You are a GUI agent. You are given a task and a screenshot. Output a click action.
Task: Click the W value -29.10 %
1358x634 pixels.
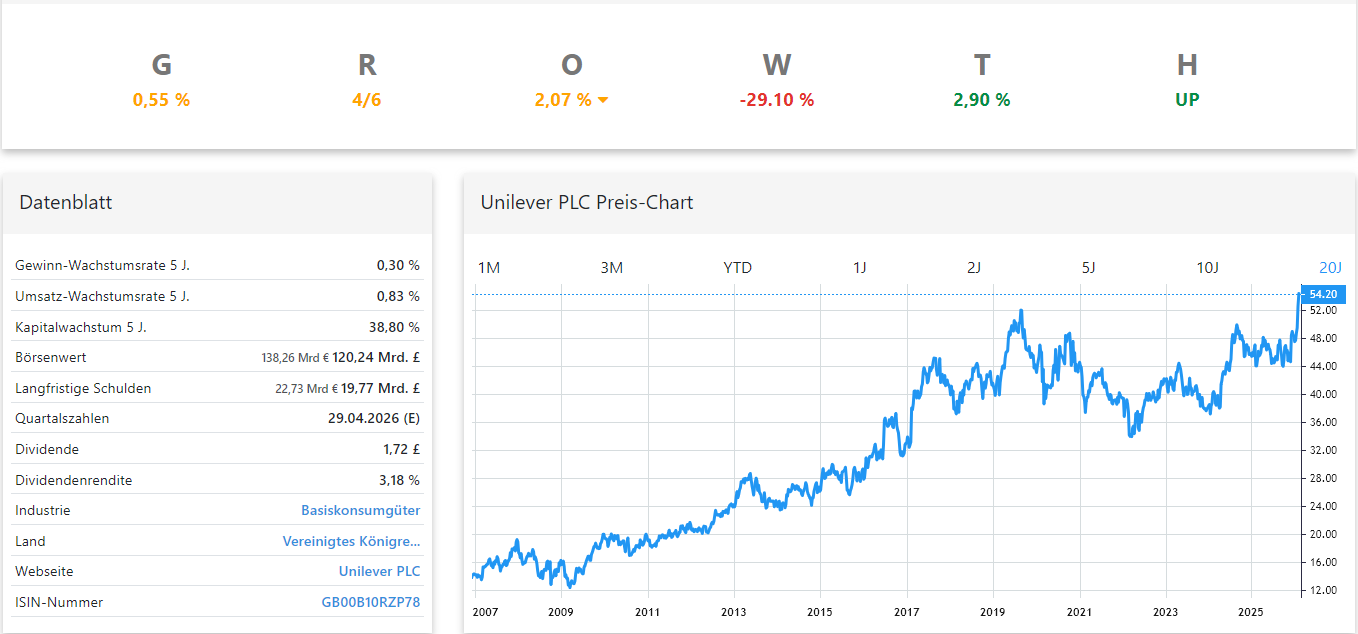[777, 100]
